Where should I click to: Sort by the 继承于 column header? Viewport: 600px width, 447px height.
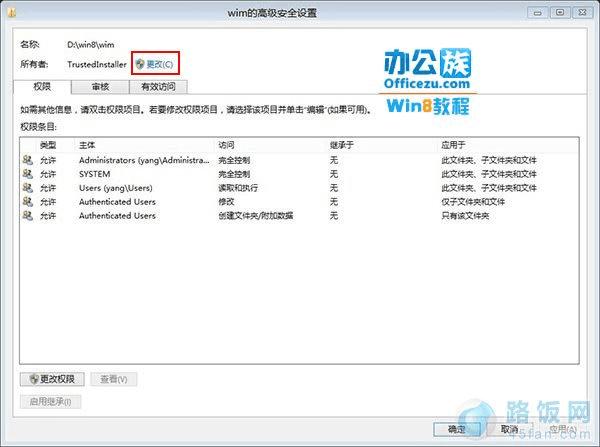pos(342,145)
